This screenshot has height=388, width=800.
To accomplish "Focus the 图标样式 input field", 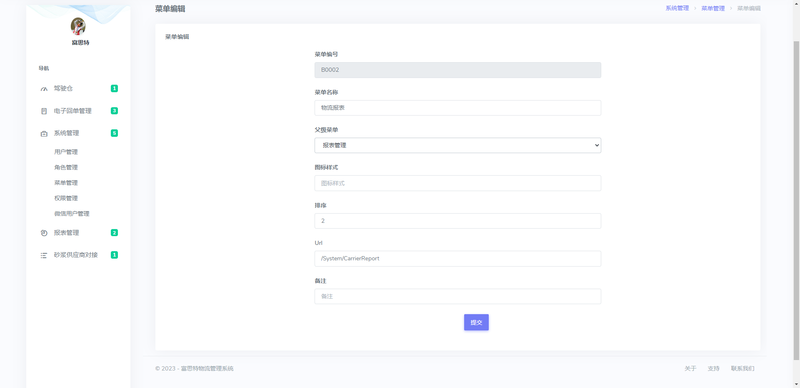I will tap(458, 183).
